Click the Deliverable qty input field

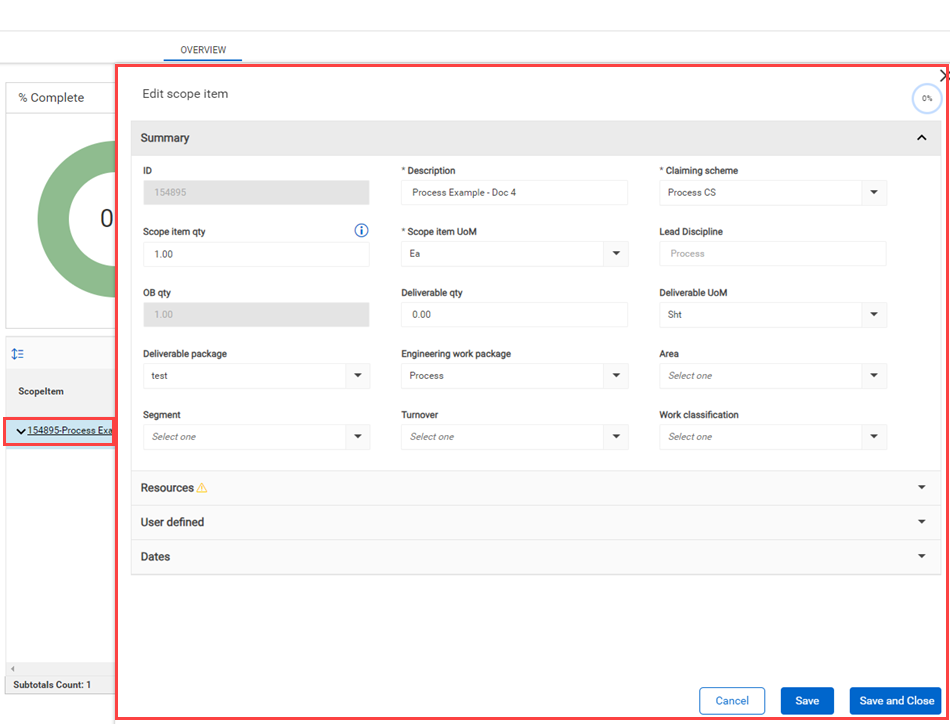coord(514,315)
